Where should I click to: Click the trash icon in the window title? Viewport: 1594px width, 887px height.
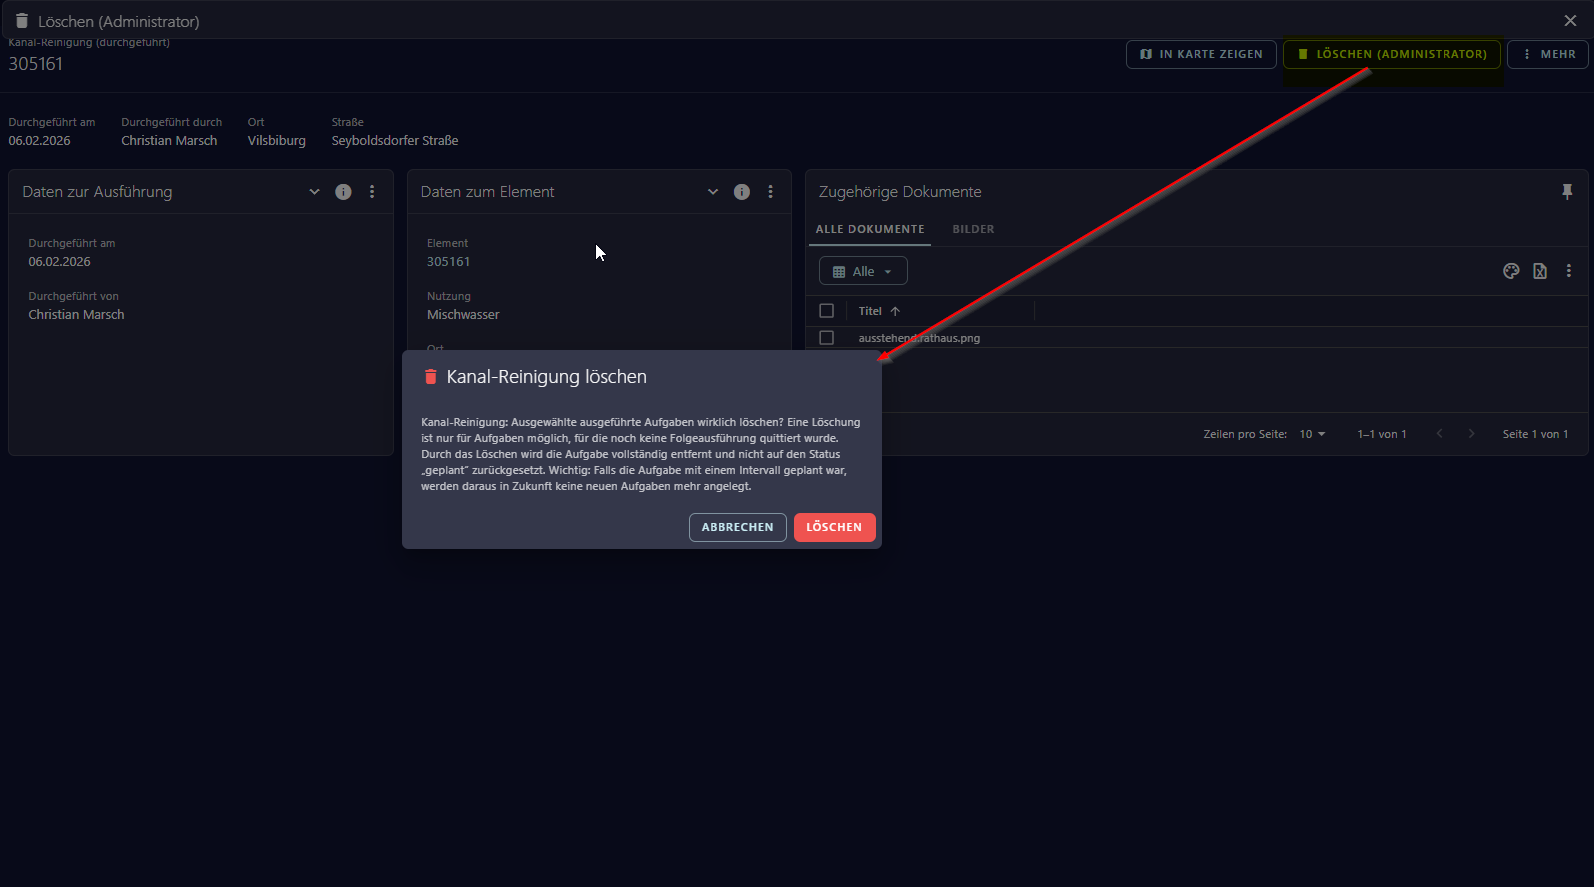tap(21, 20)
